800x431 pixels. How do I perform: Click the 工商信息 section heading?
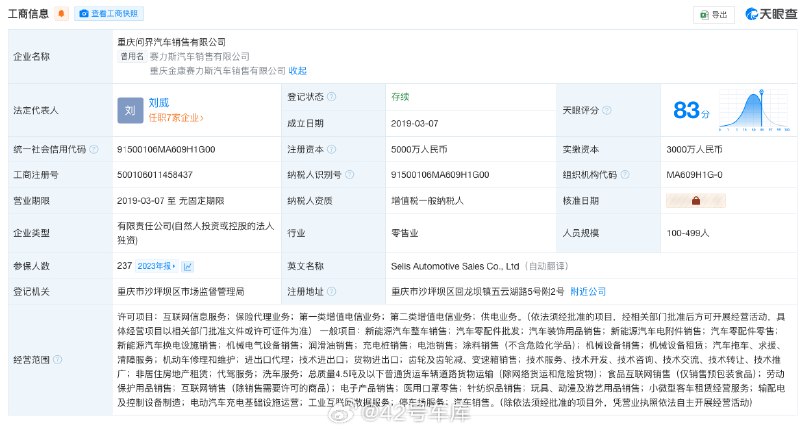[x=28, y=14]
